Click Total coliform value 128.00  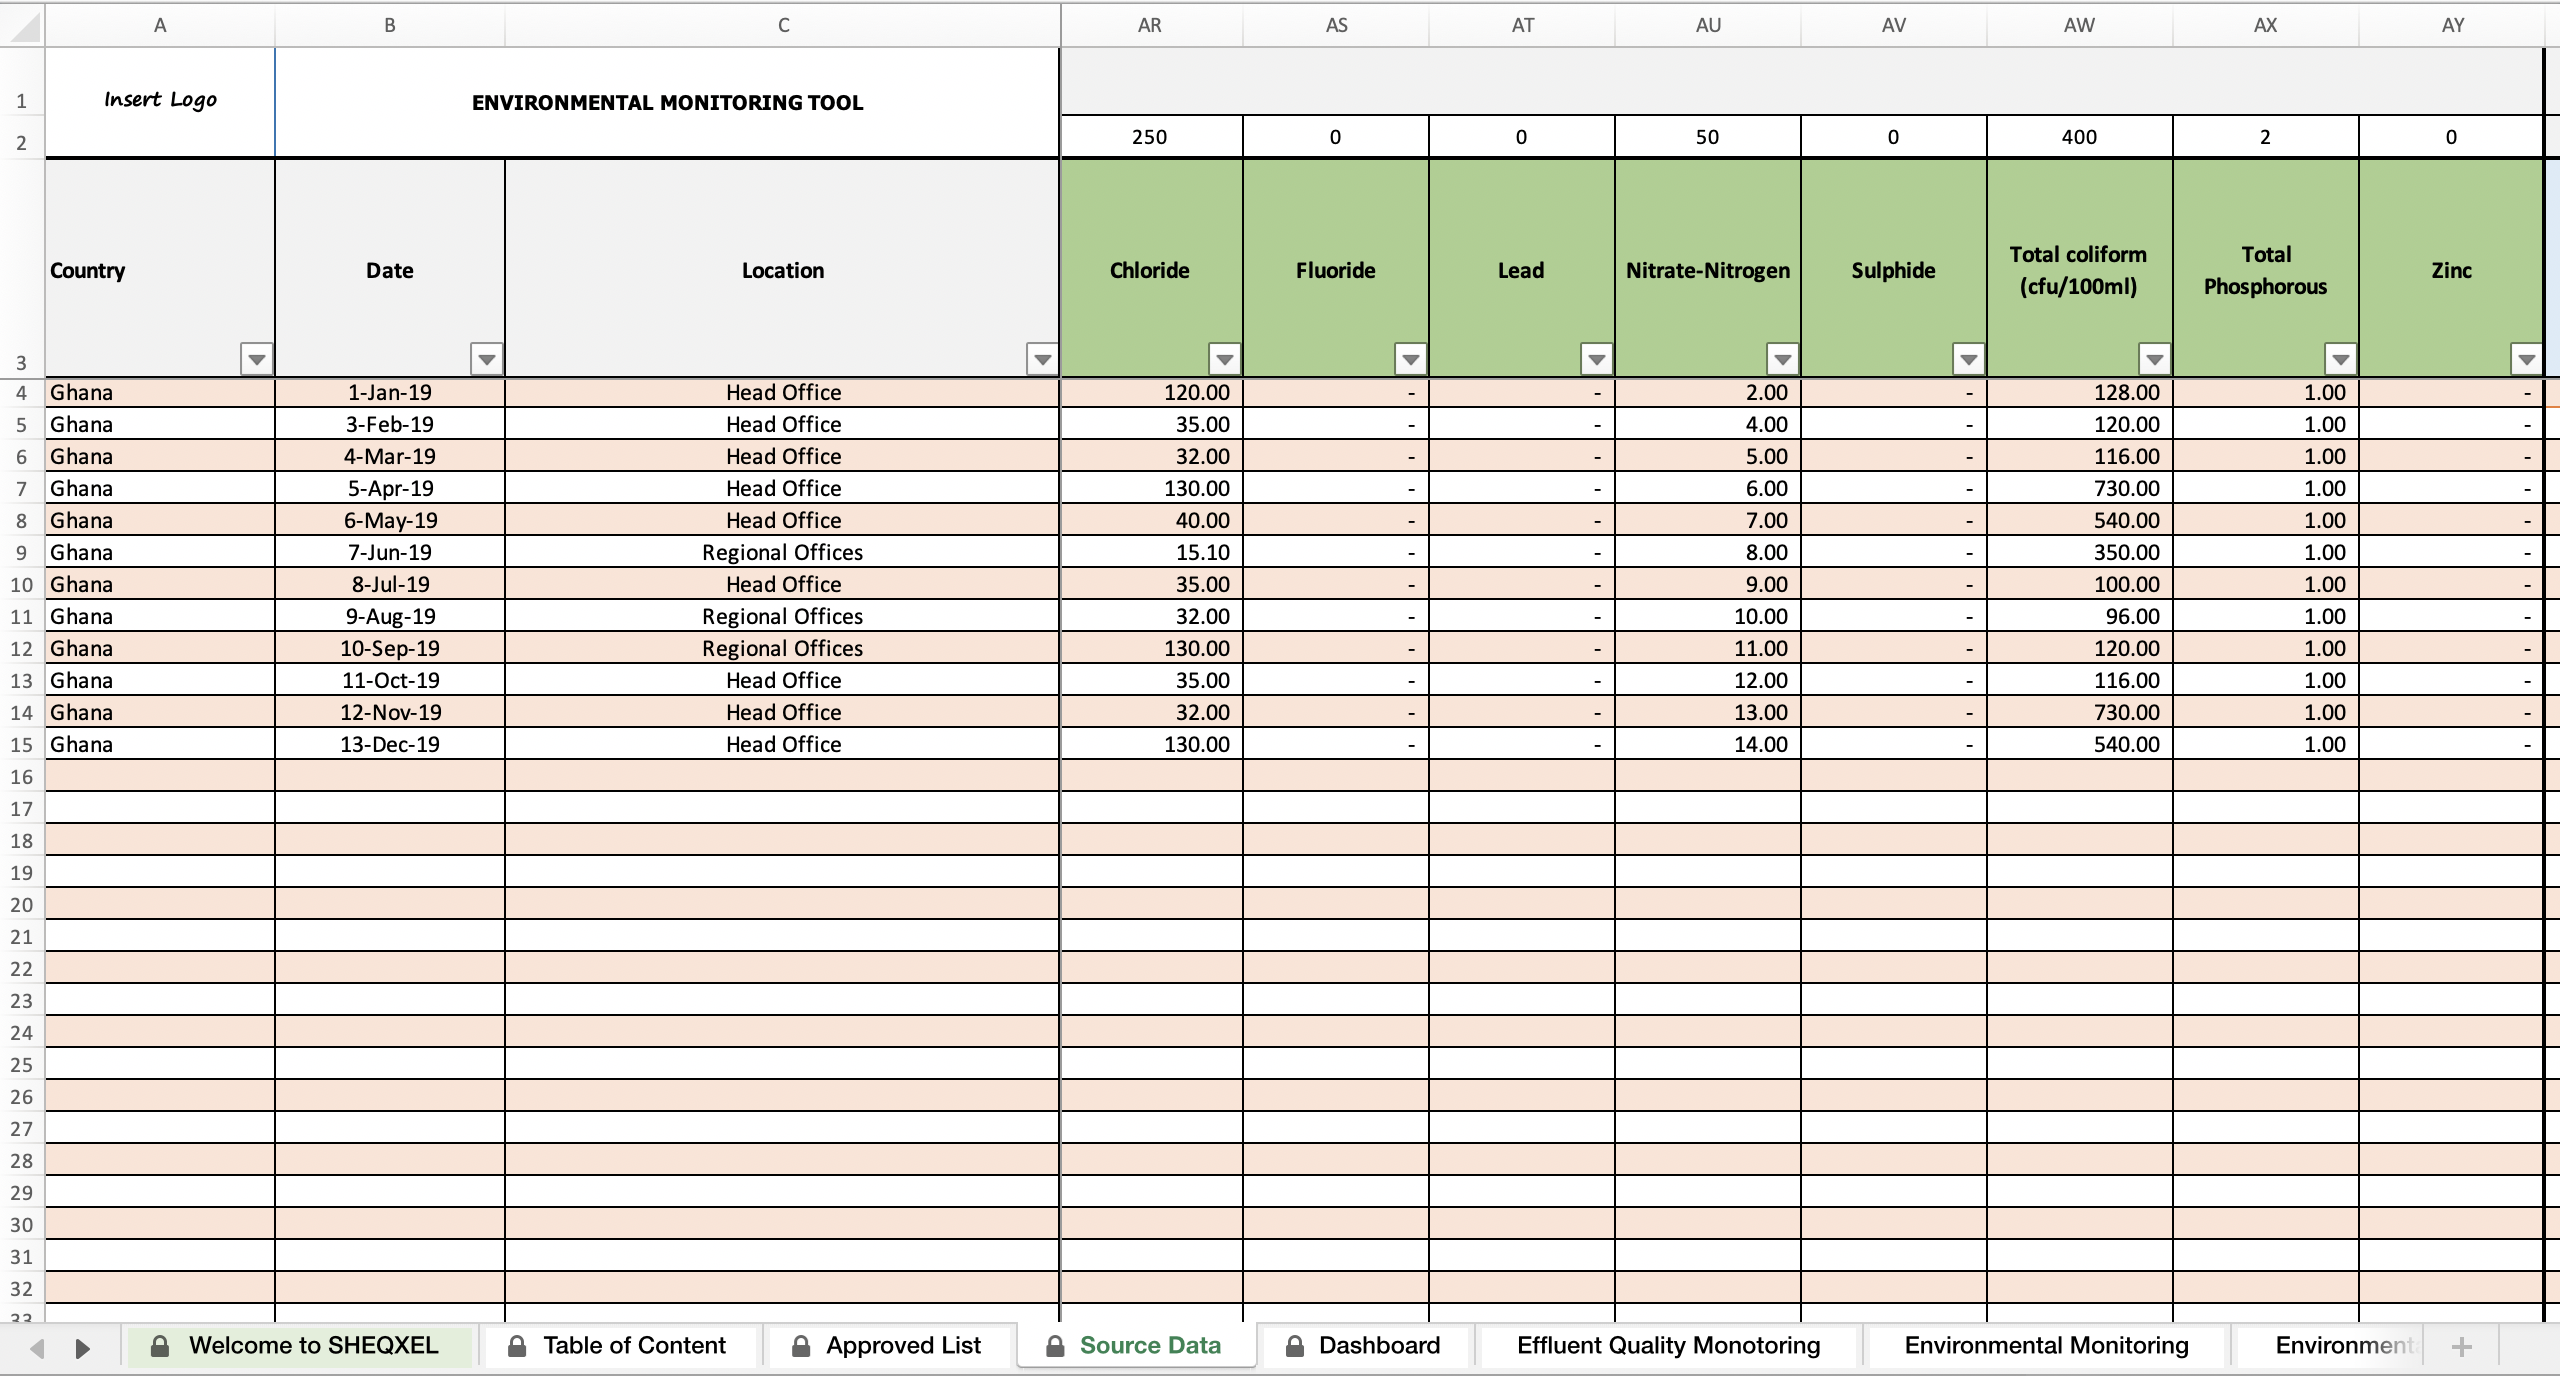pyautogui.click(x=2080, y=393)
